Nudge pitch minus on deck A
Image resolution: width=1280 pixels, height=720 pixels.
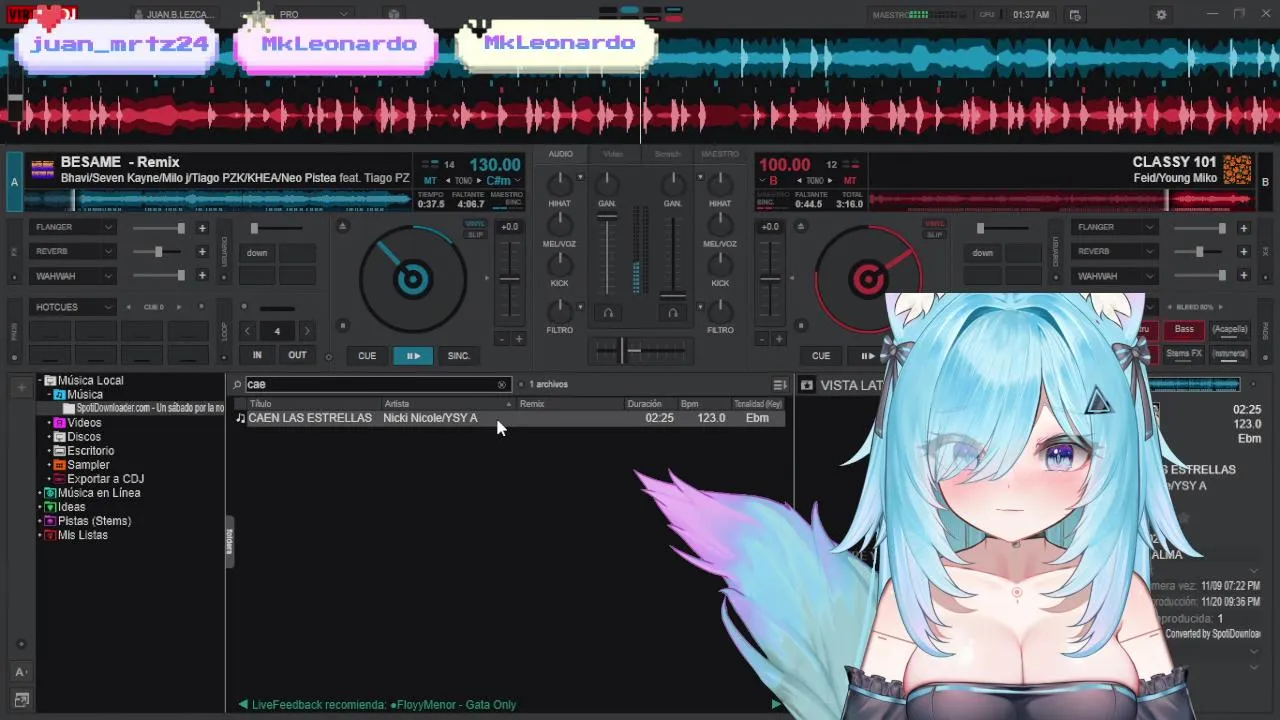click(x=501, y=339)
